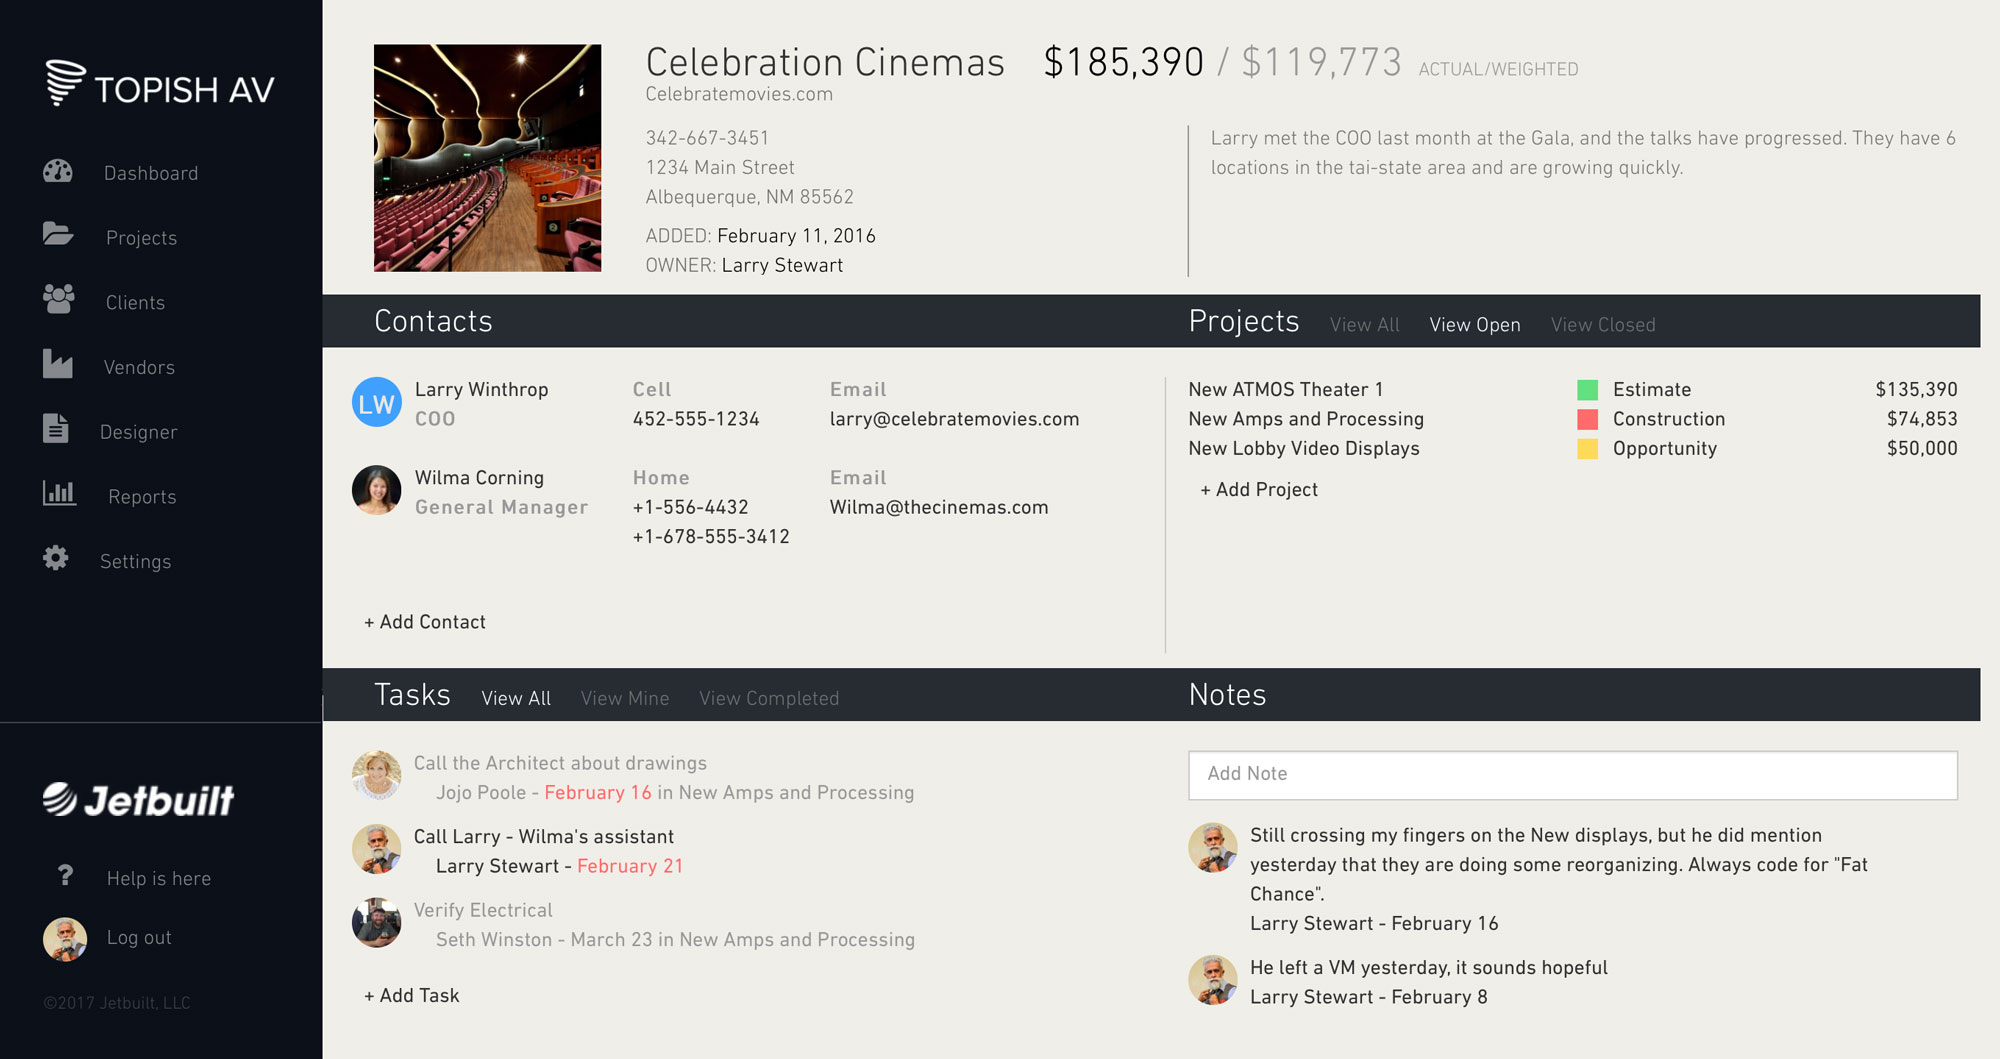Screen dimensions: 2000x1059
Task: Open Celebratemovies.com website link
Action: coord(739,94)
